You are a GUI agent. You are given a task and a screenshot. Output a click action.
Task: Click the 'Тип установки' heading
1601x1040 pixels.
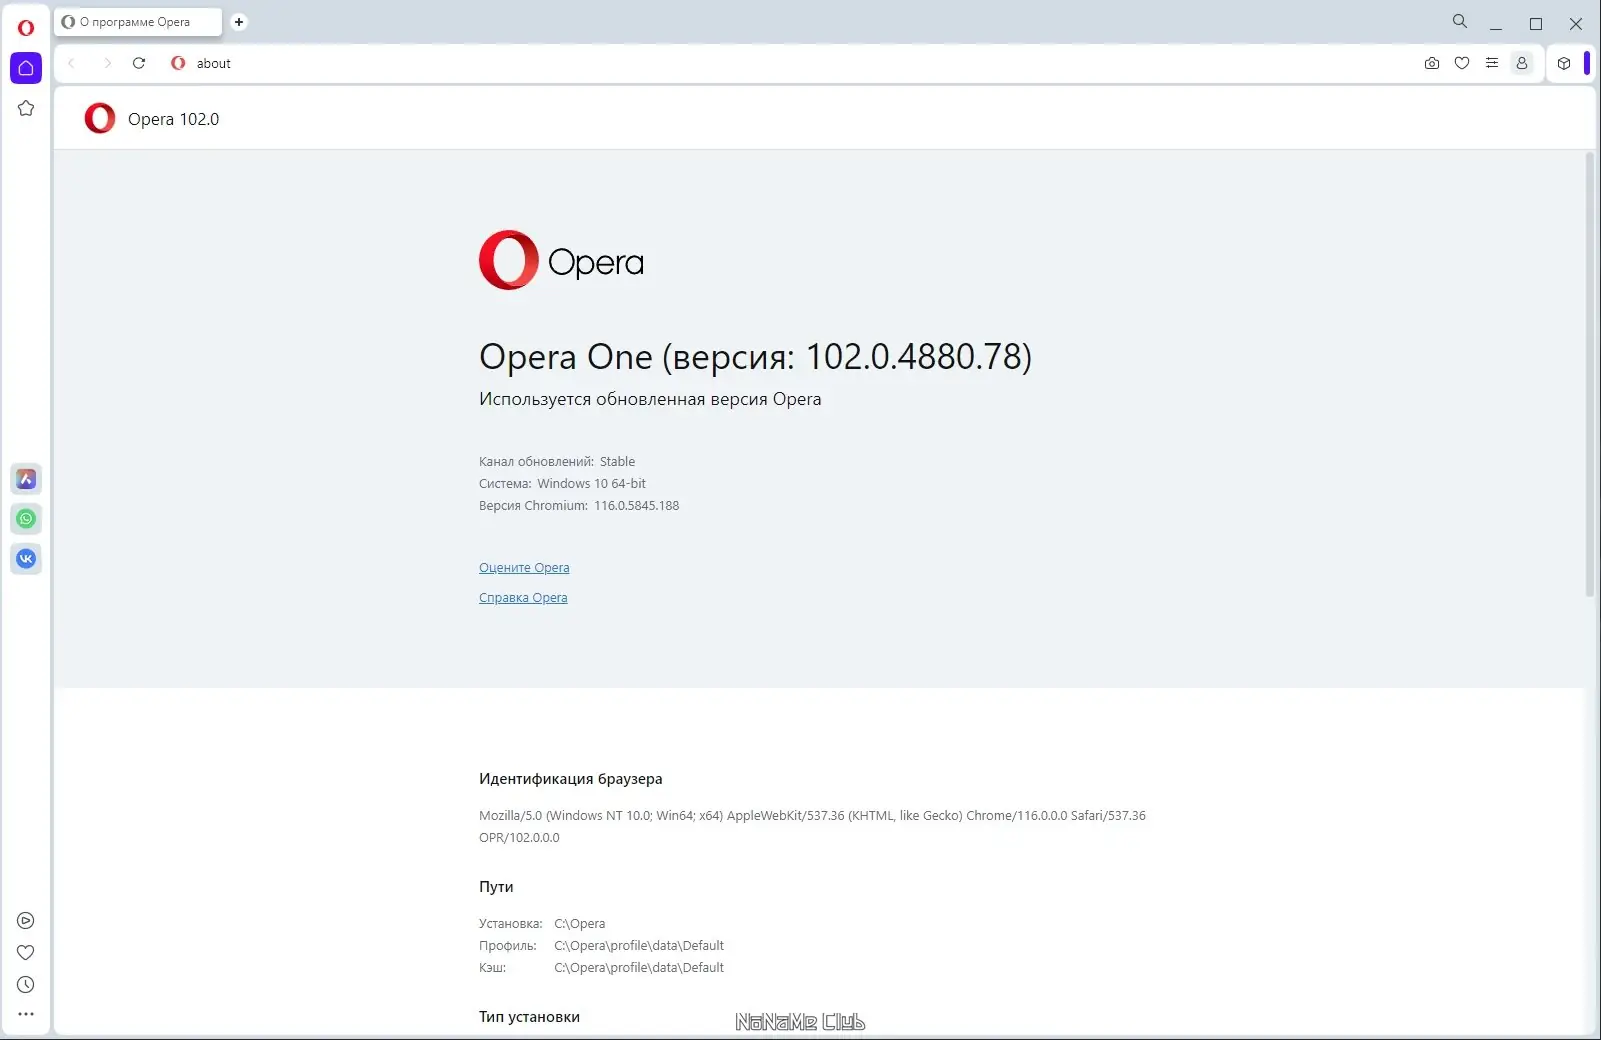[x=529, y=1017]
